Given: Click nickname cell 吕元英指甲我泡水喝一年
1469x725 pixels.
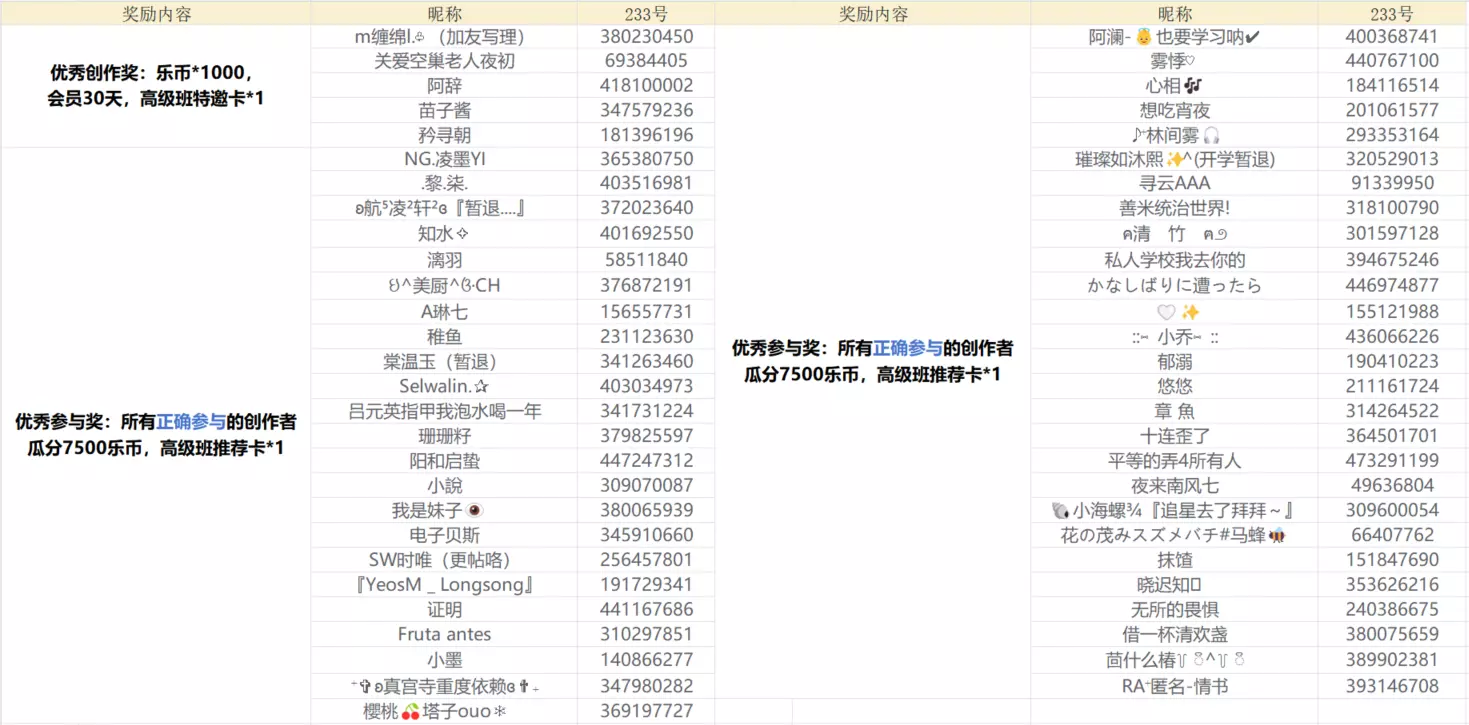Looking at the screenshot, I should [444, 411].
